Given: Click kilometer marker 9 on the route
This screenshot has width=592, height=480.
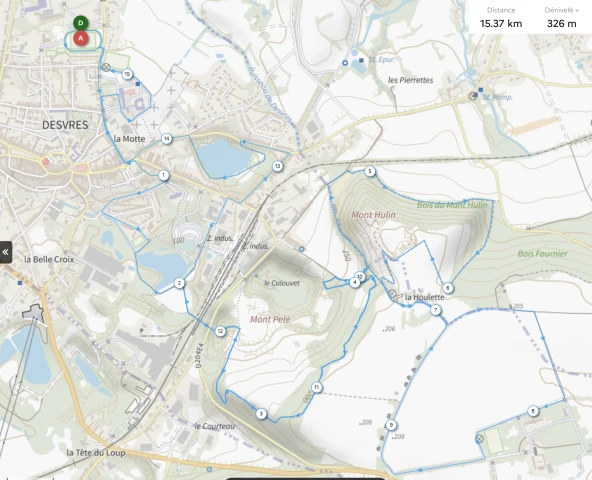Looking at the screenshot, I should tap(391, 425).
